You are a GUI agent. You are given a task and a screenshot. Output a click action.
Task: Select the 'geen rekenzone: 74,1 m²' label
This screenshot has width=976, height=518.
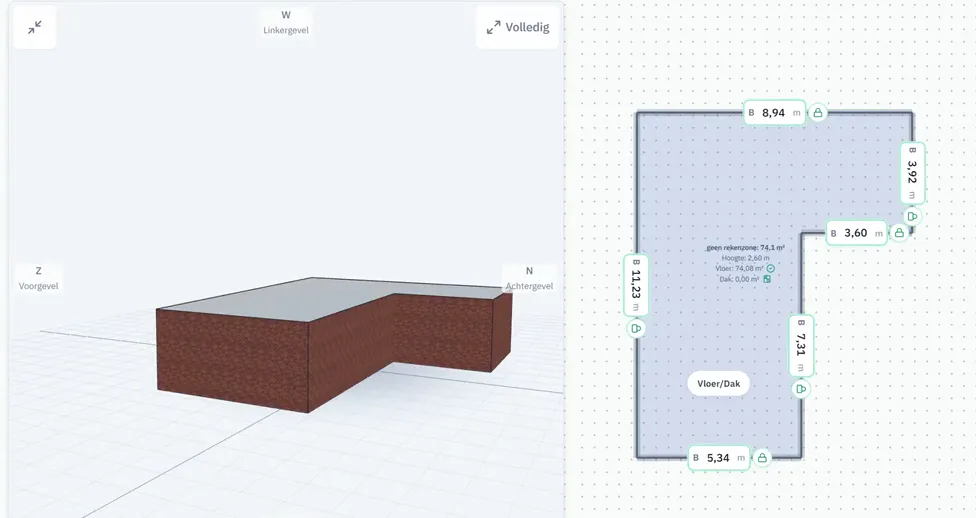(x=745, y=248)
